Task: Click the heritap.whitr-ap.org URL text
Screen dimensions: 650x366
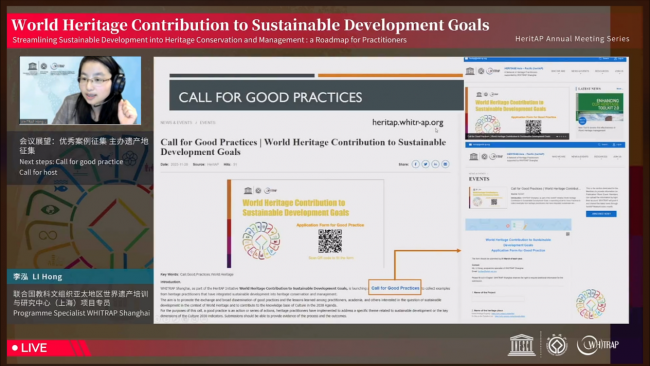Action: [407, 122]
